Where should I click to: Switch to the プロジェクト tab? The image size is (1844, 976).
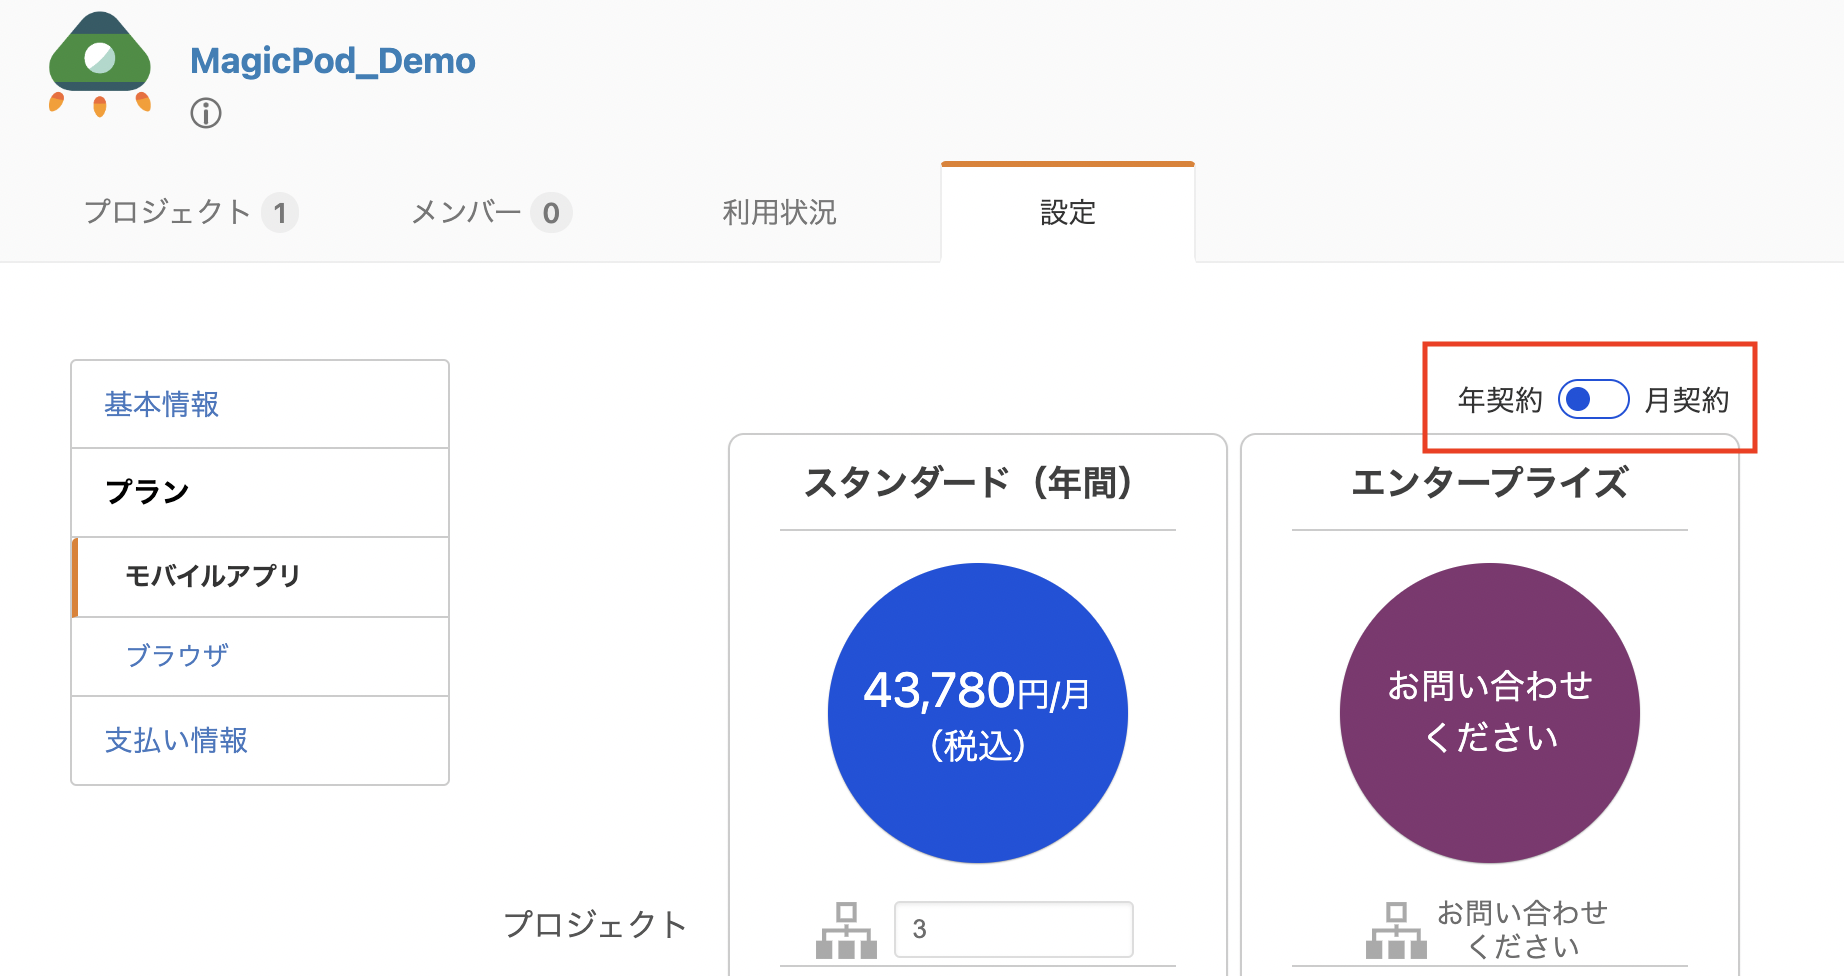[191, 212]
